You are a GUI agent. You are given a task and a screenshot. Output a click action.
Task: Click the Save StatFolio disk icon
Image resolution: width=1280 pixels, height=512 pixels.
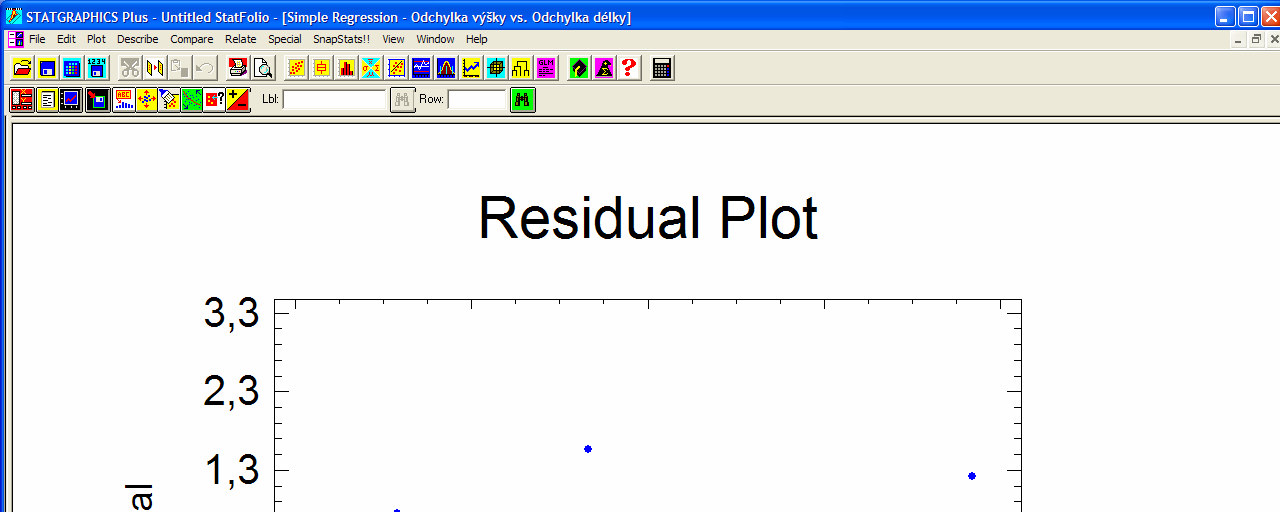(47, 68)
